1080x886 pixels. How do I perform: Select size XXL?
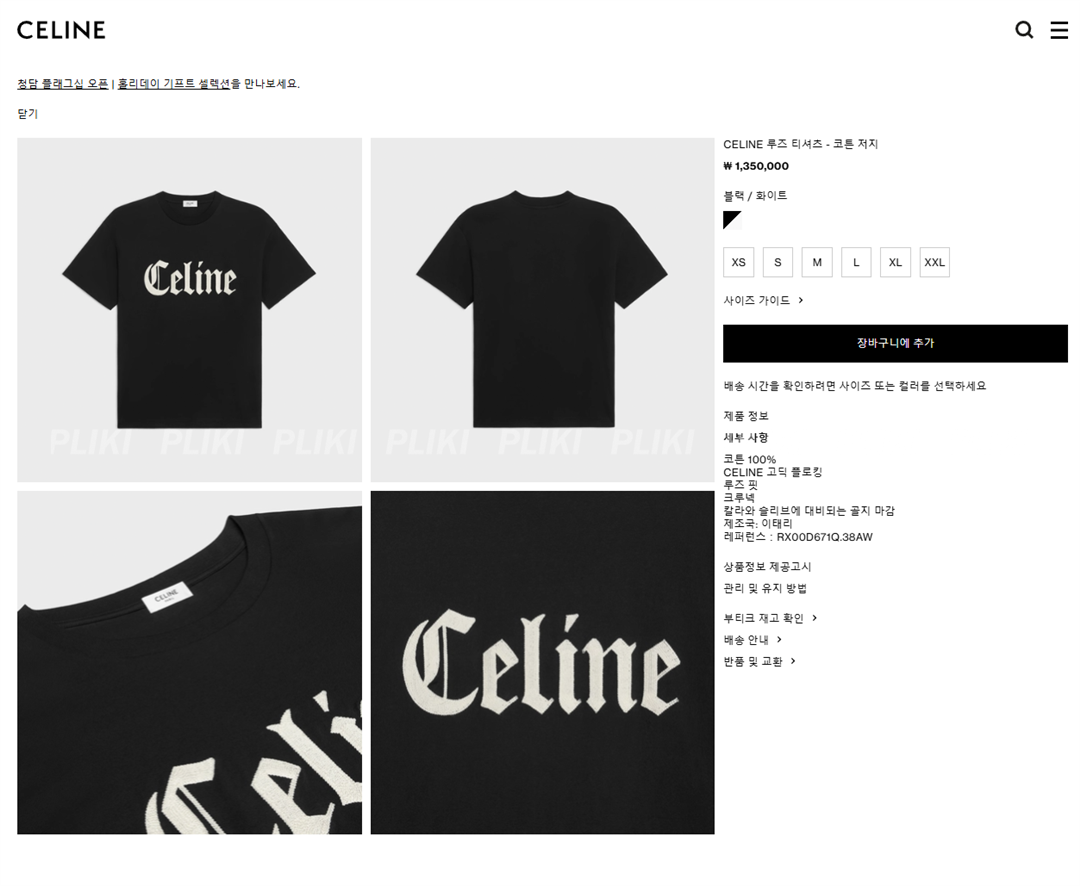pyautogui.click(x=935, y=262)
